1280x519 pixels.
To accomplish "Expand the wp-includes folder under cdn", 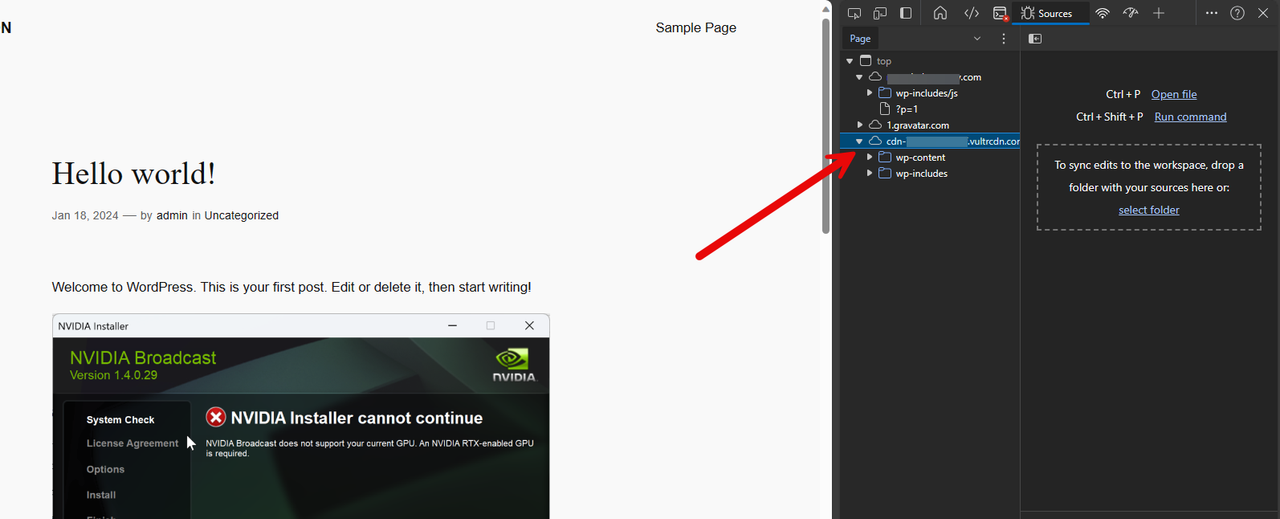I will tap(870, 173).
